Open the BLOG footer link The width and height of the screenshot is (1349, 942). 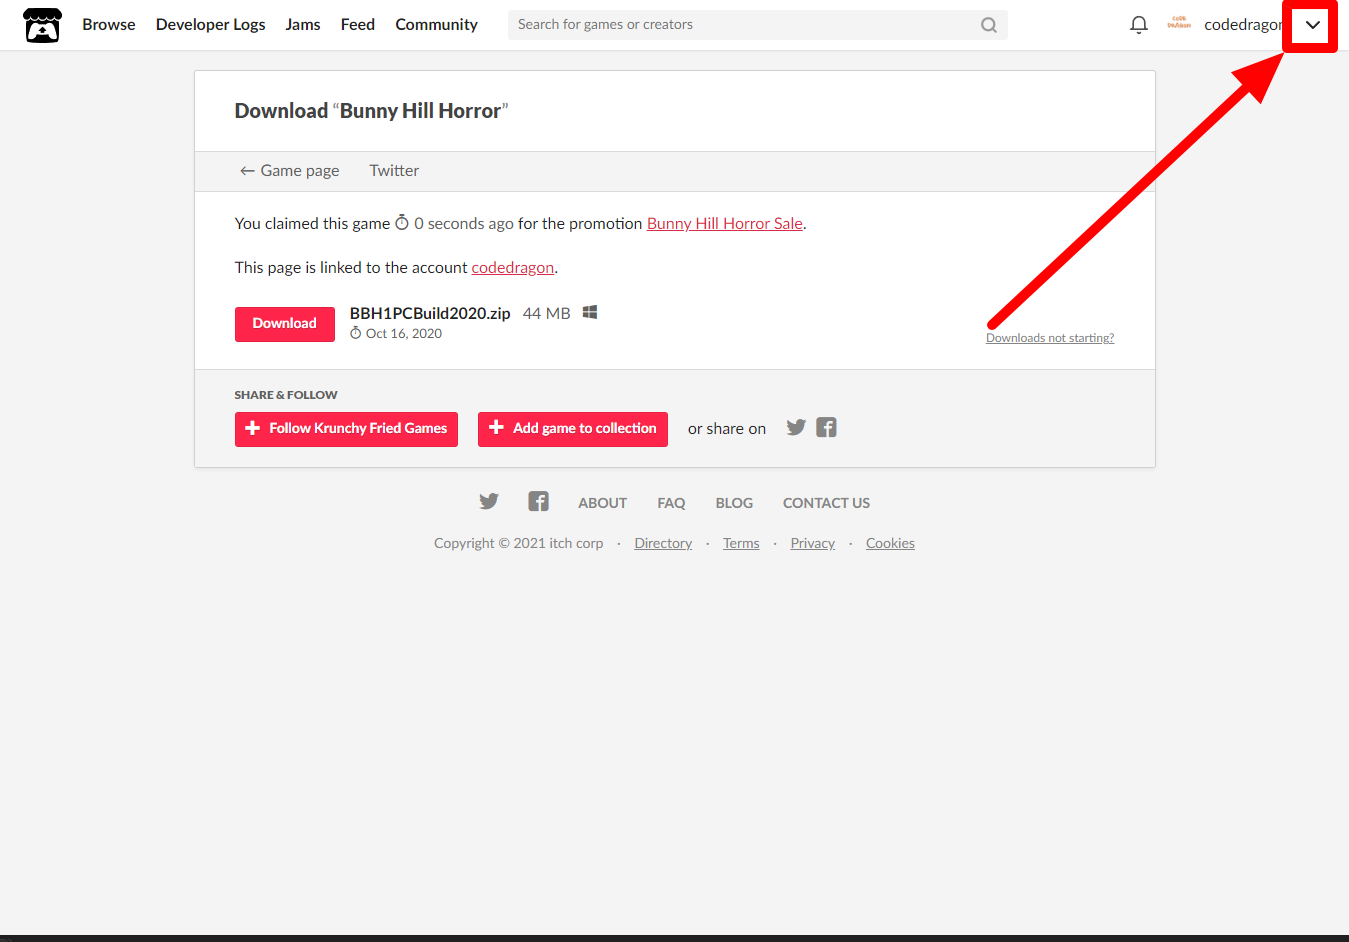click(734, 503)
